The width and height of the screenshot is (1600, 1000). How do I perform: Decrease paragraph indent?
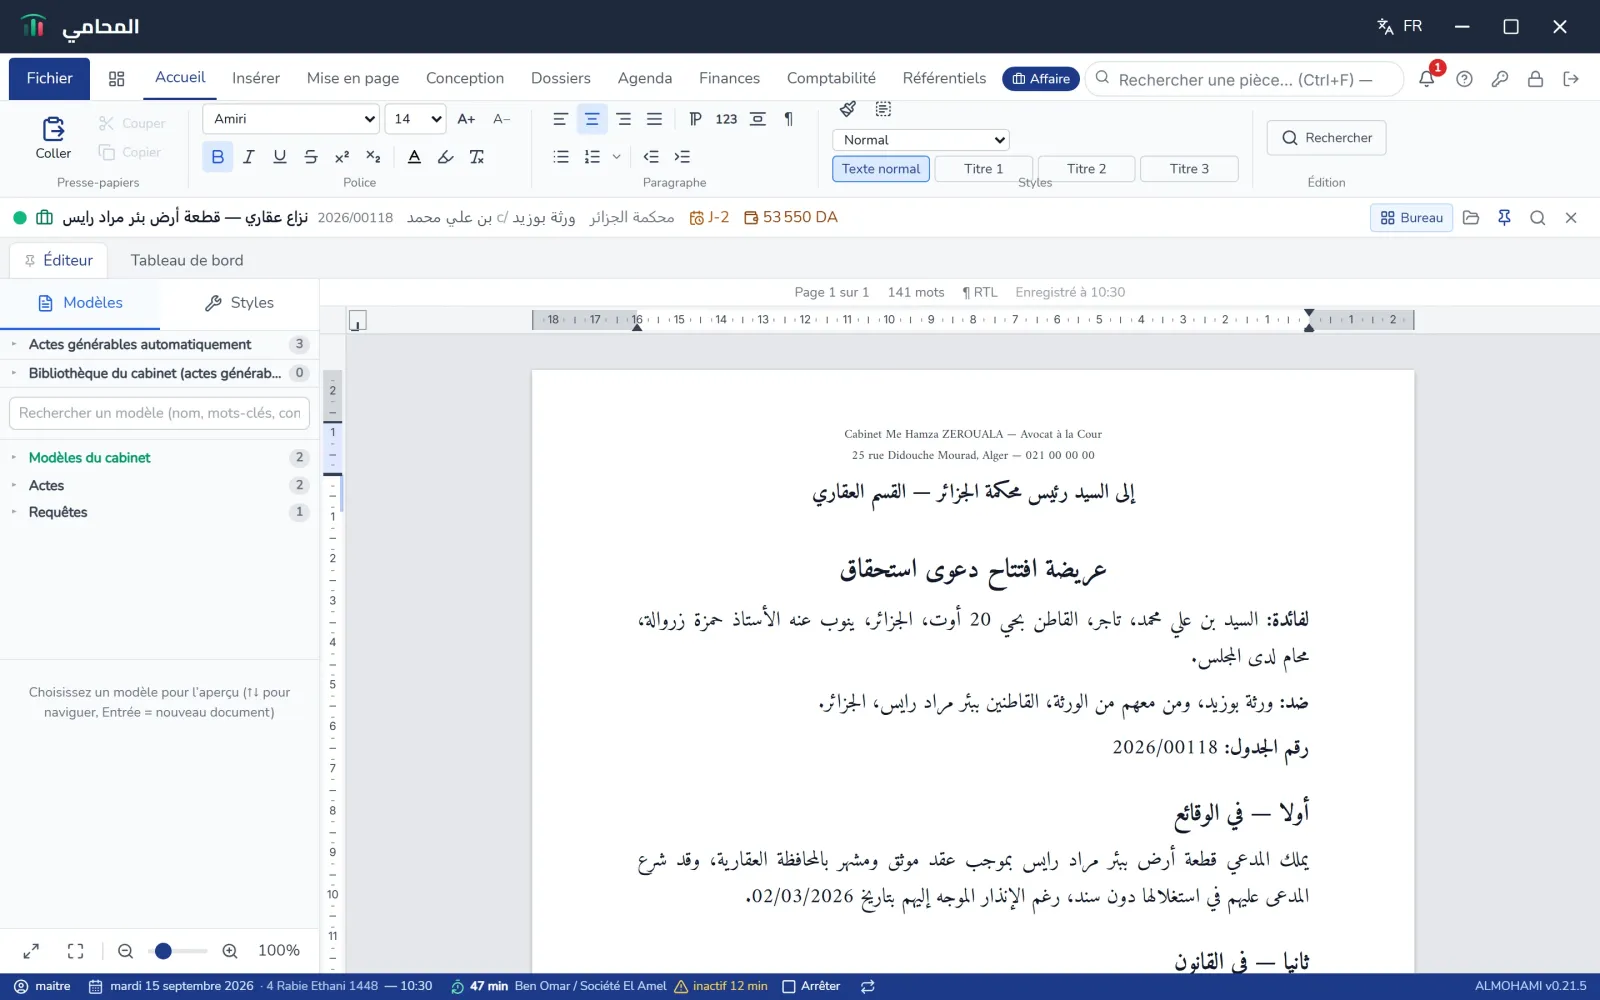[651, 157]
